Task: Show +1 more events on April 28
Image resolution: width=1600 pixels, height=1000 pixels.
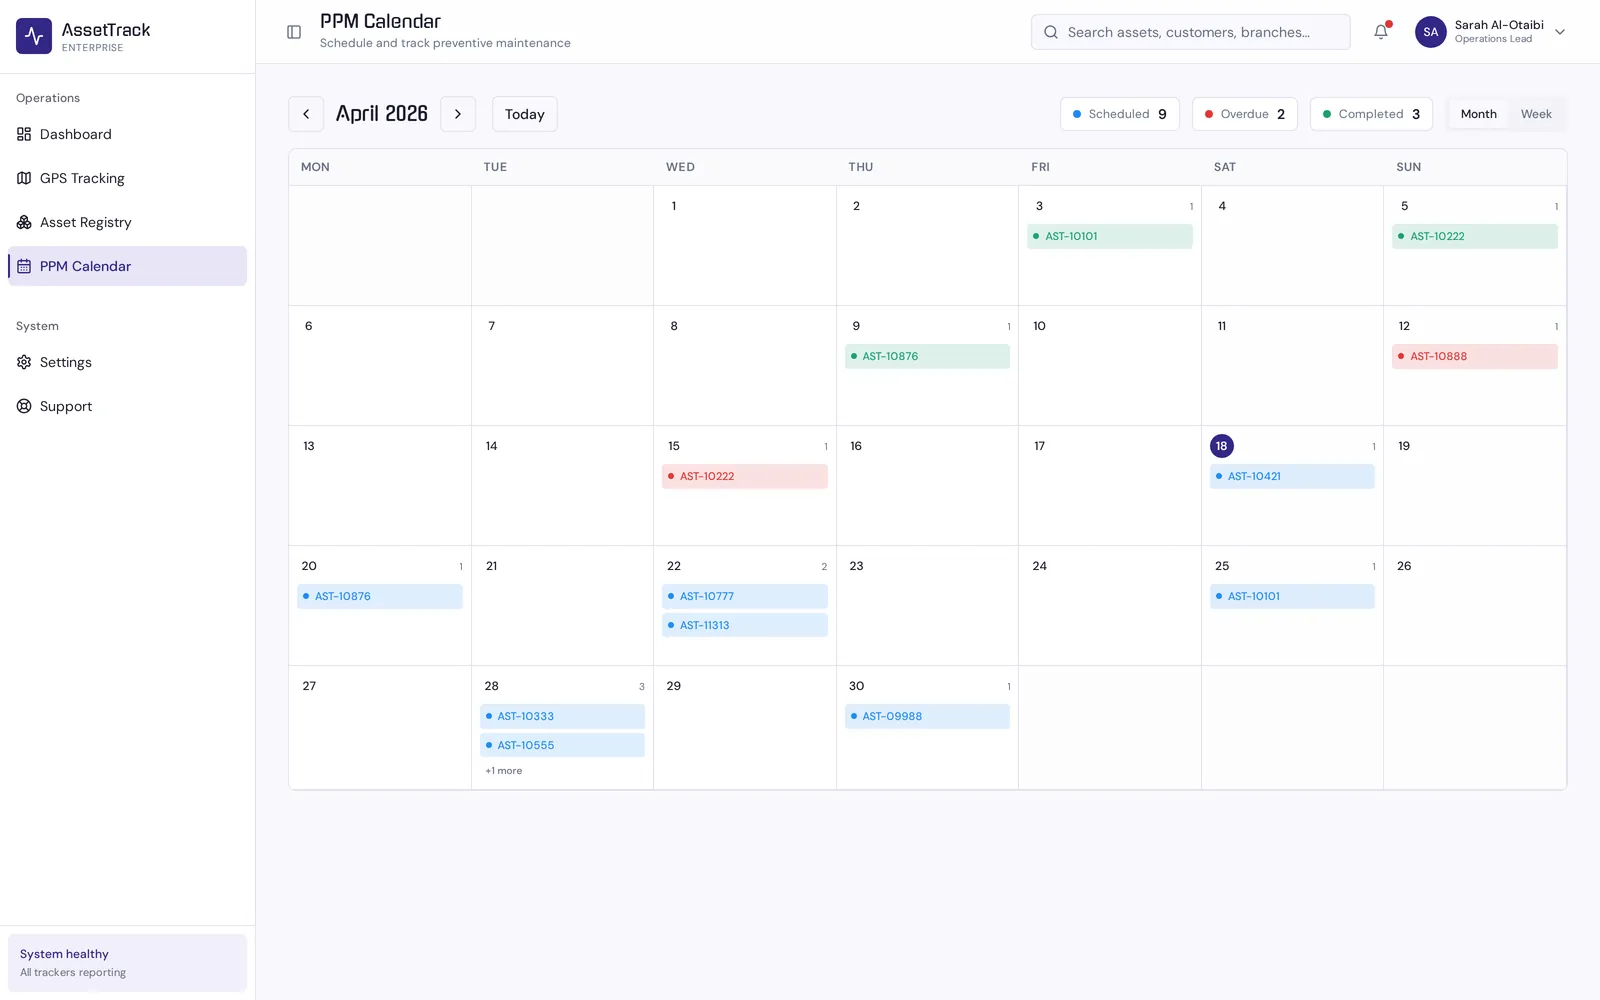Action: coord(504,771)
